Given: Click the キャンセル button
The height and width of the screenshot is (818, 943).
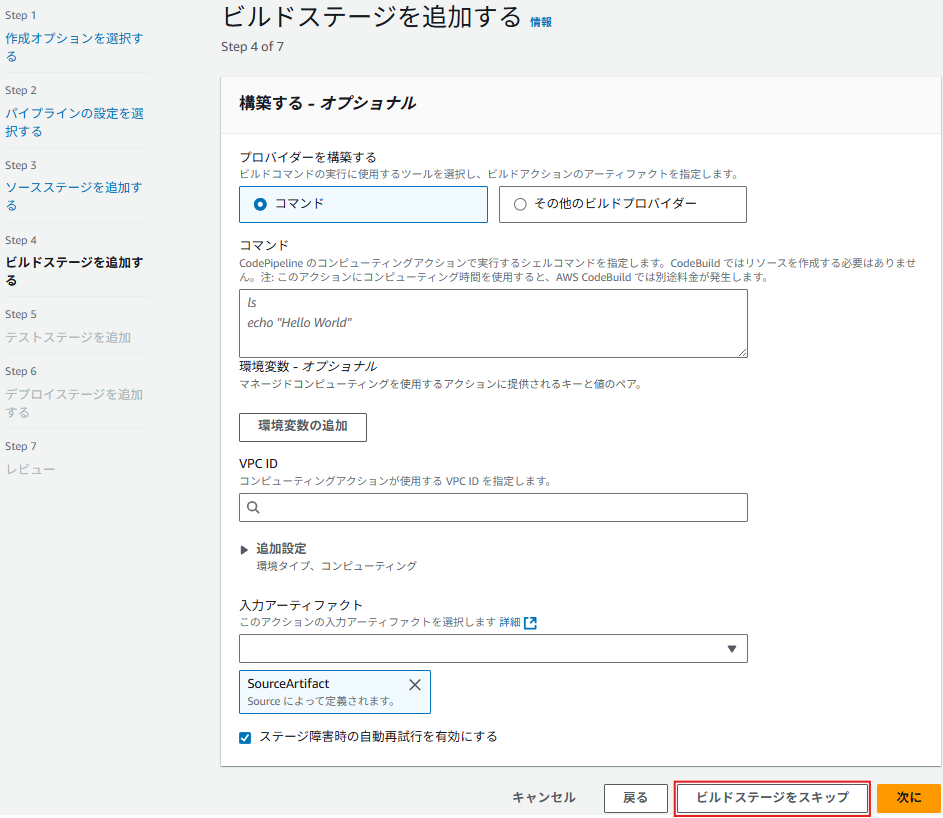Looking at the screenshot, I should tap(544, 798).
